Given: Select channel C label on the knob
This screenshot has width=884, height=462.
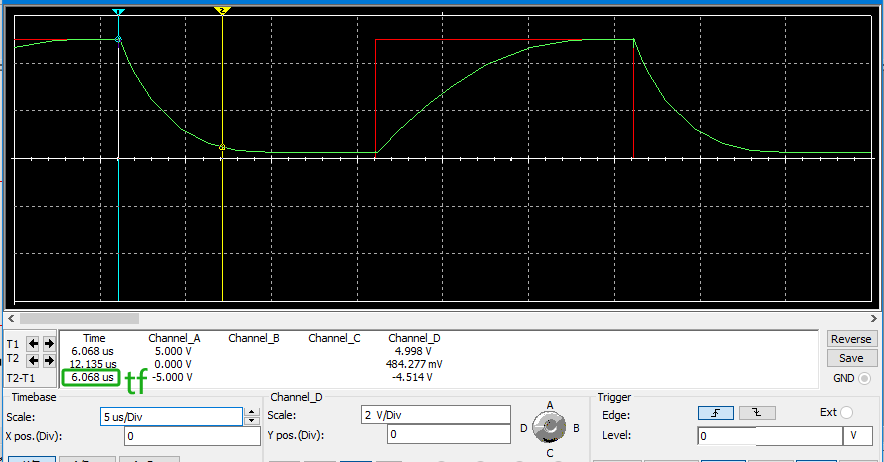Looking at the screenshot, I should [x=550, y=452].
